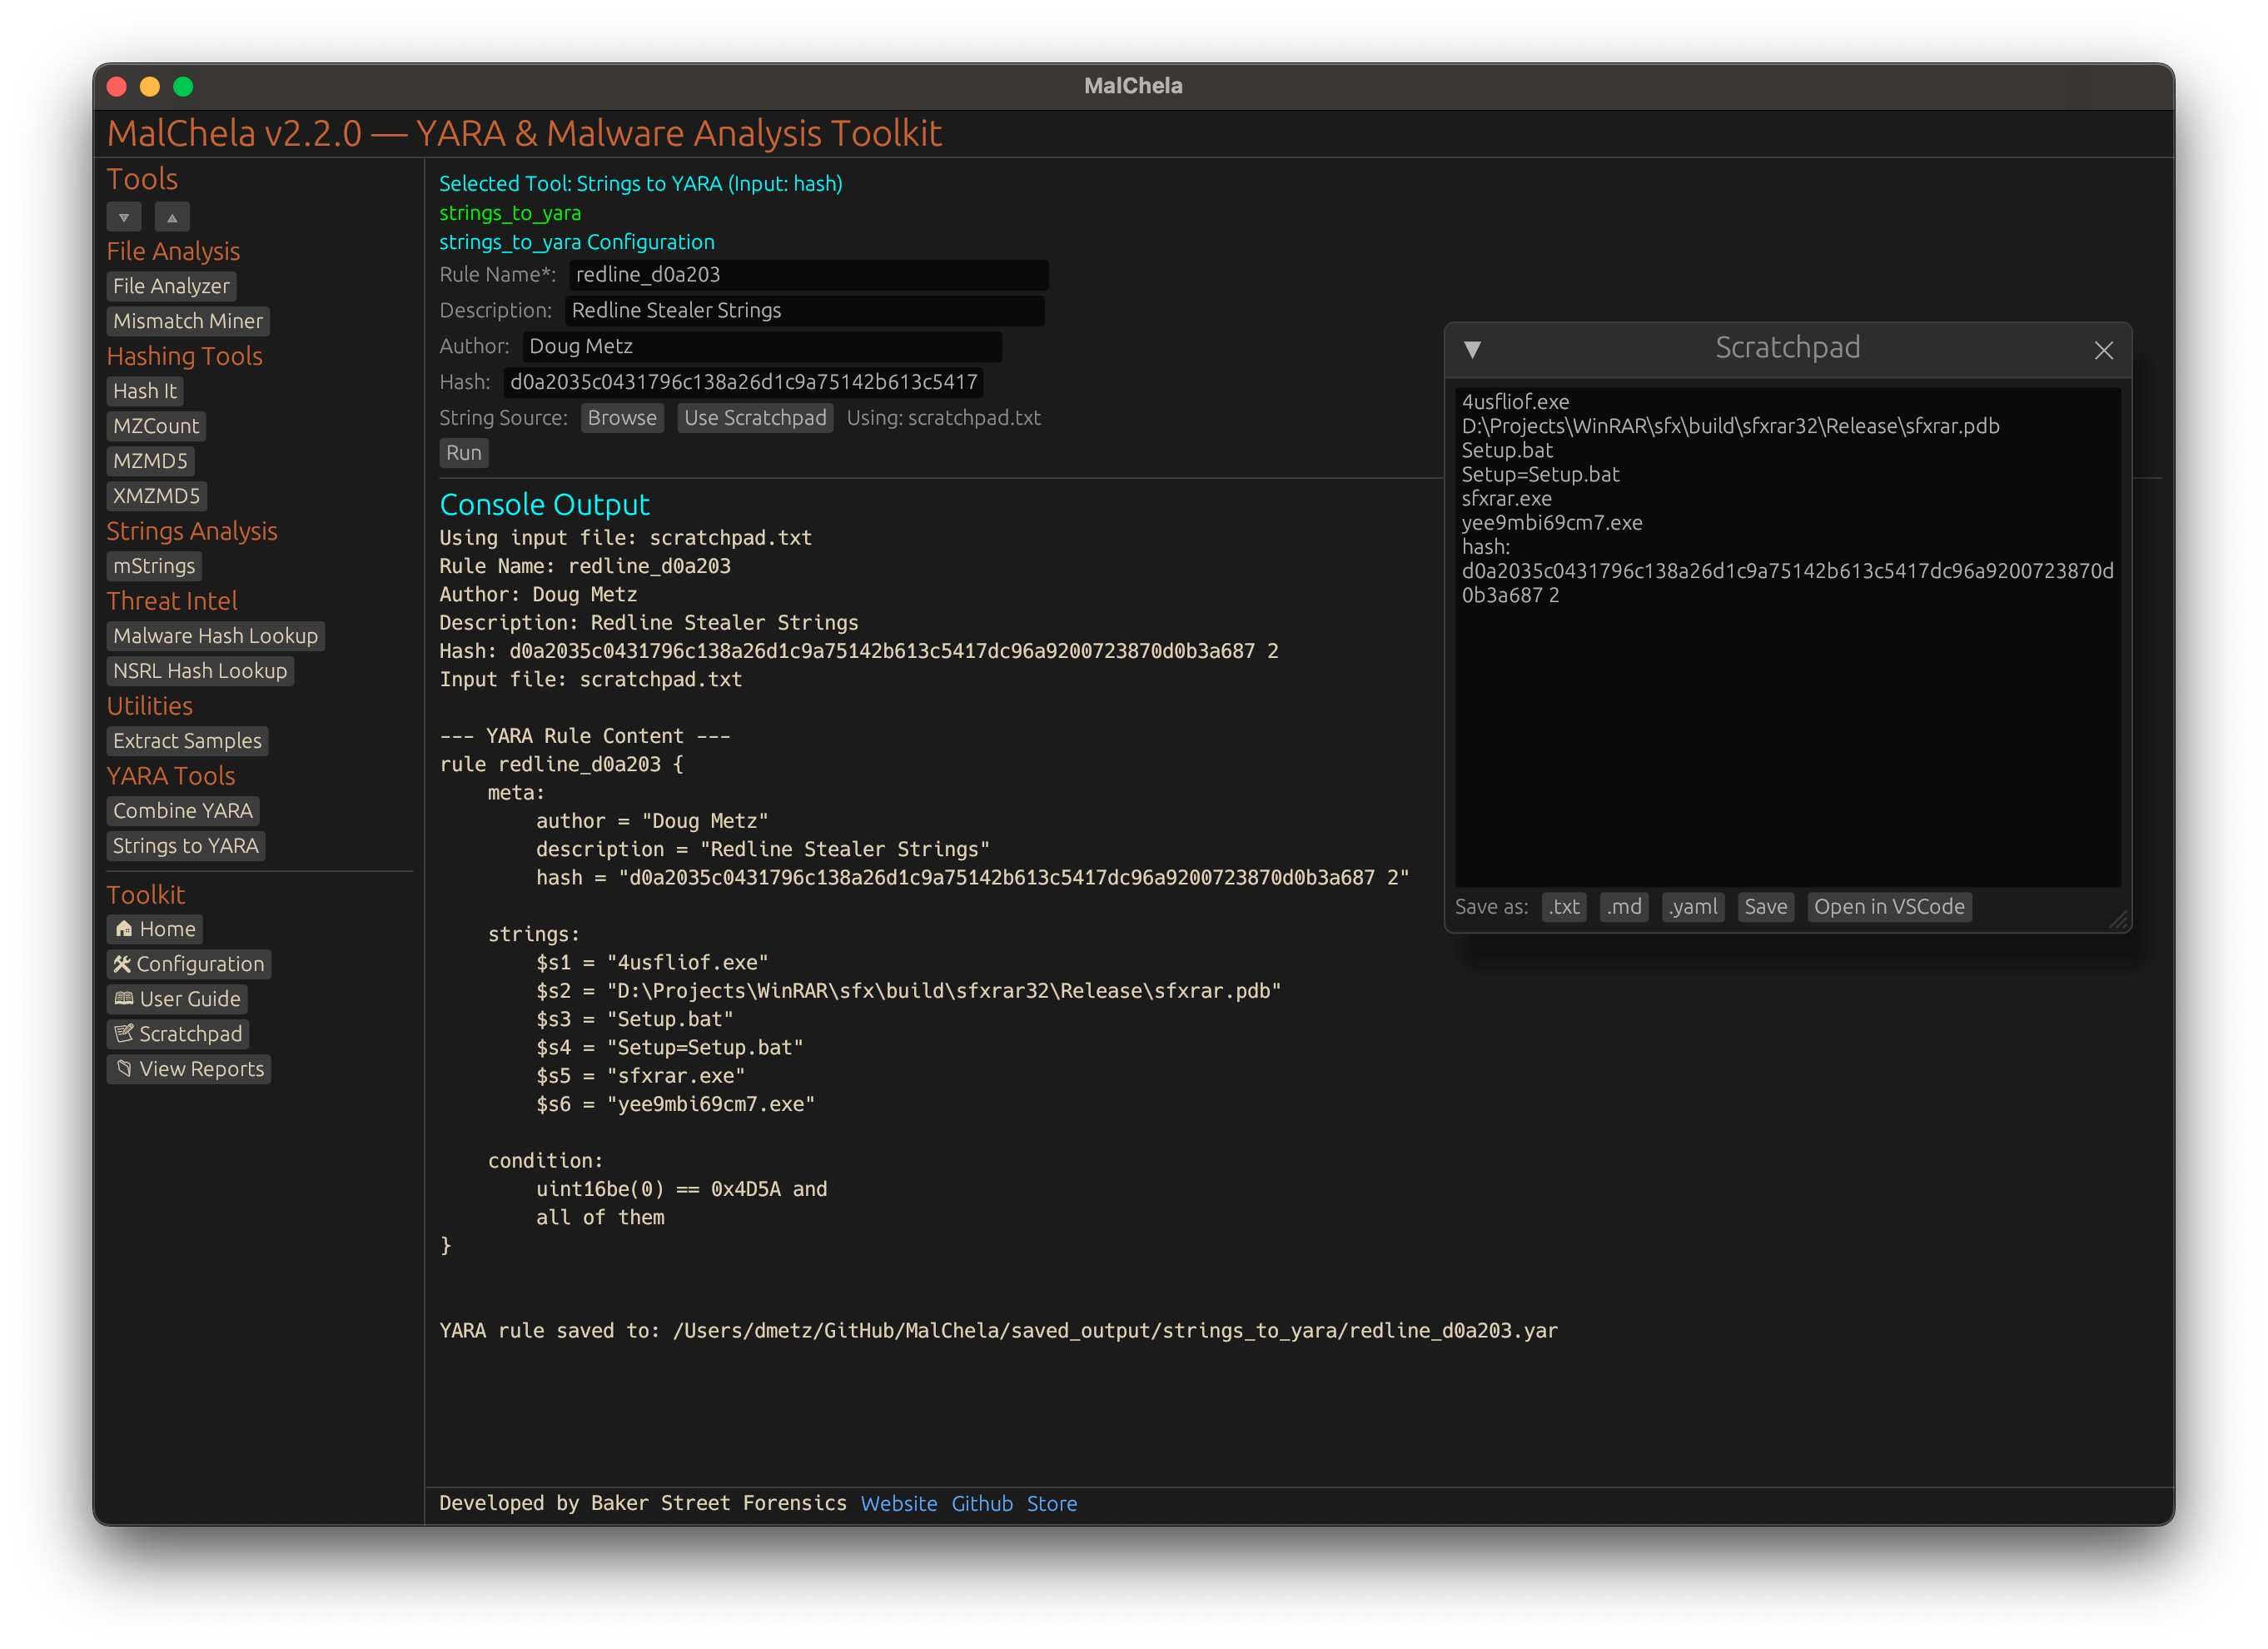The image size is (2268, 1649).
Task: Open the MZCount tool
Action: [x=156, y=426]
